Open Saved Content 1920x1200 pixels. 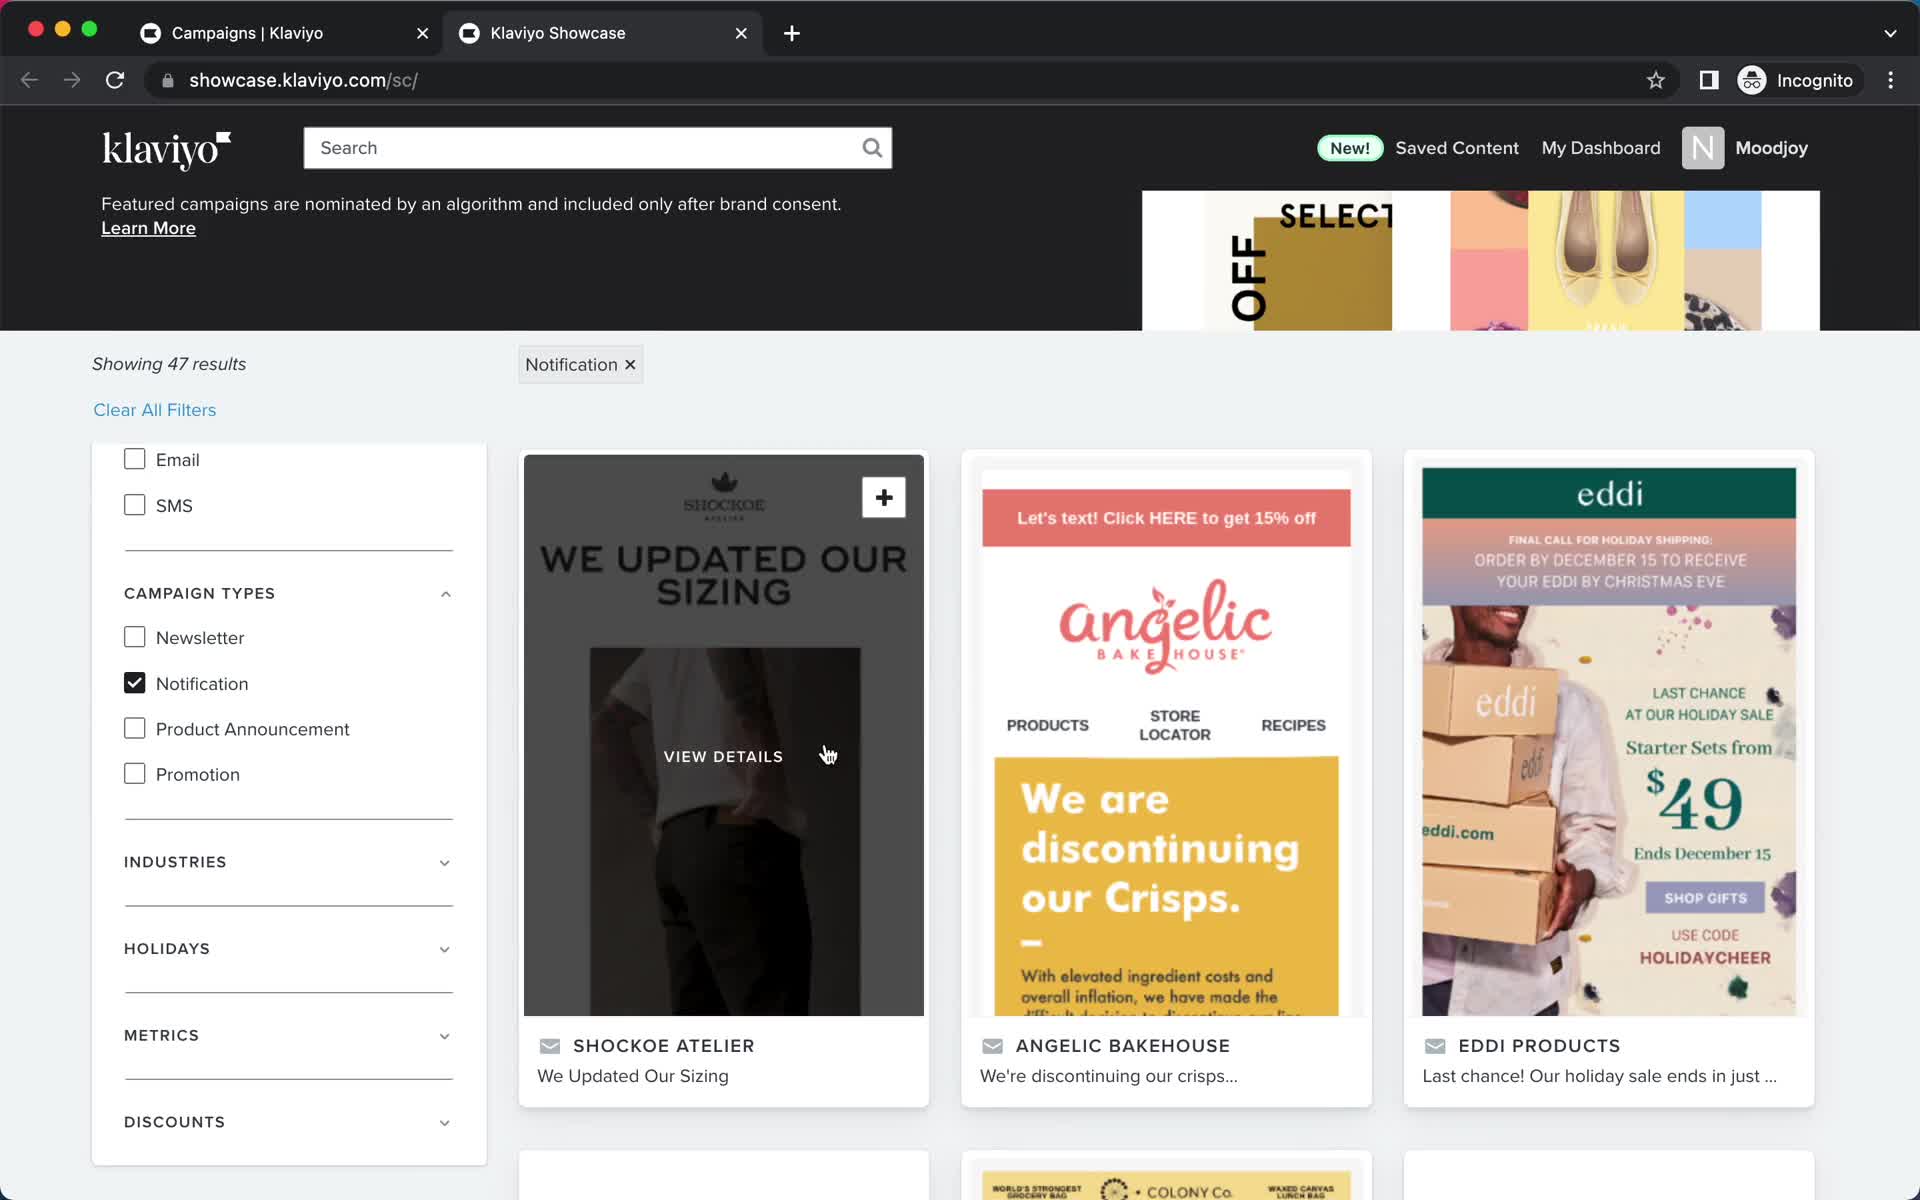pyautogui.click(x=1456, y=148)
